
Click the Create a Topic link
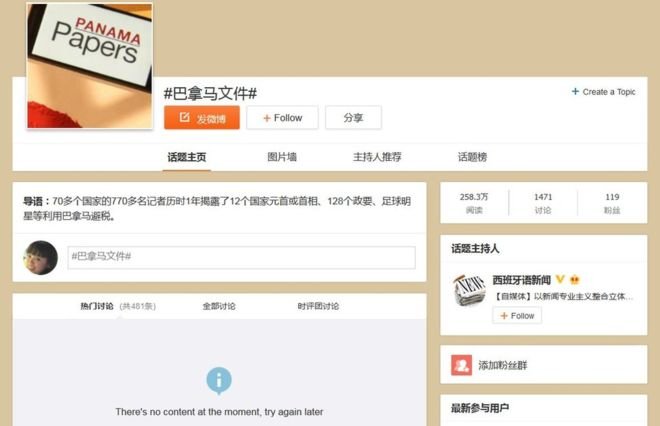[x=603, y=92]
